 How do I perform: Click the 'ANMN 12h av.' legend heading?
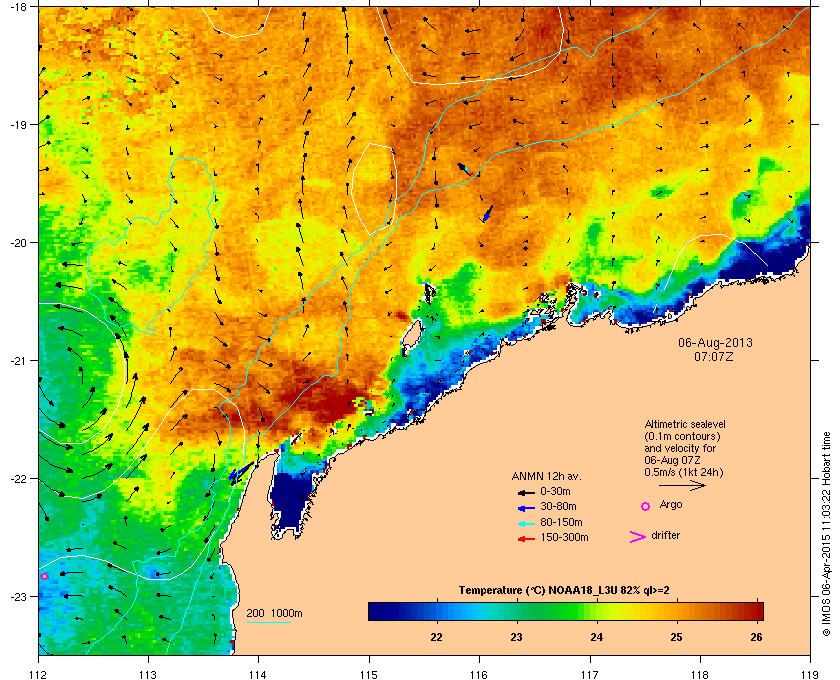(546, 476)
